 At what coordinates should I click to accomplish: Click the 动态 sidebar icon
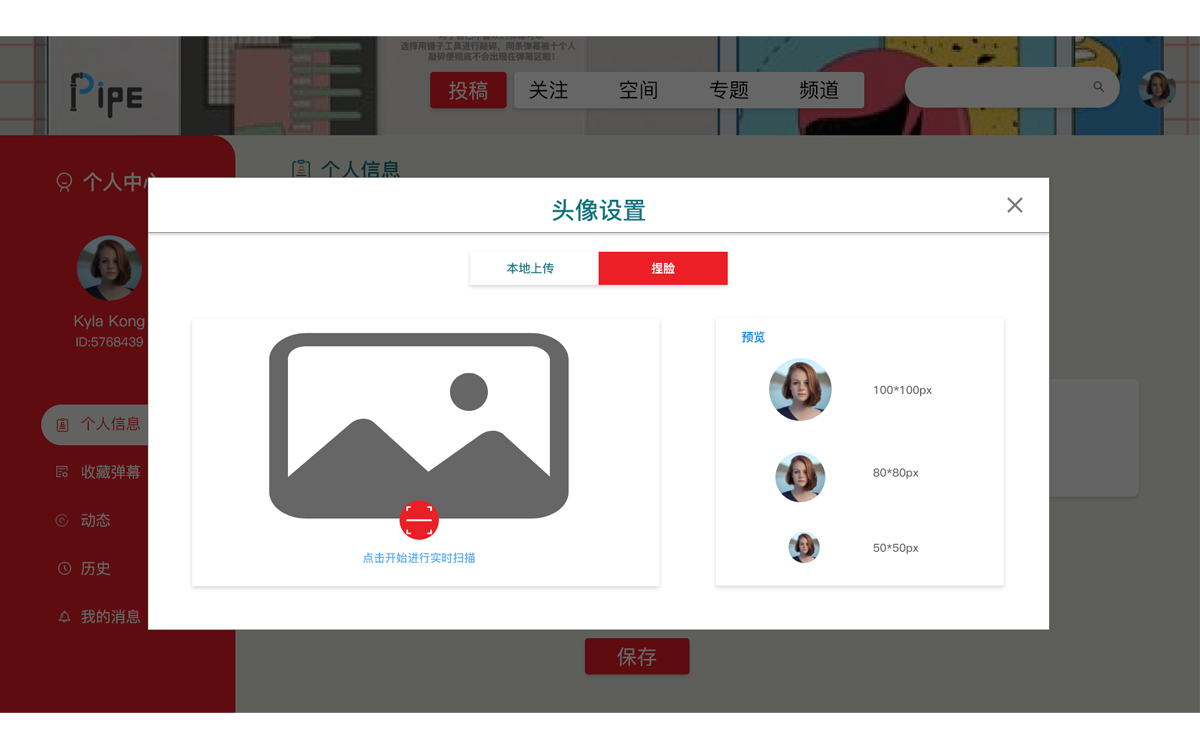[62, 520]
